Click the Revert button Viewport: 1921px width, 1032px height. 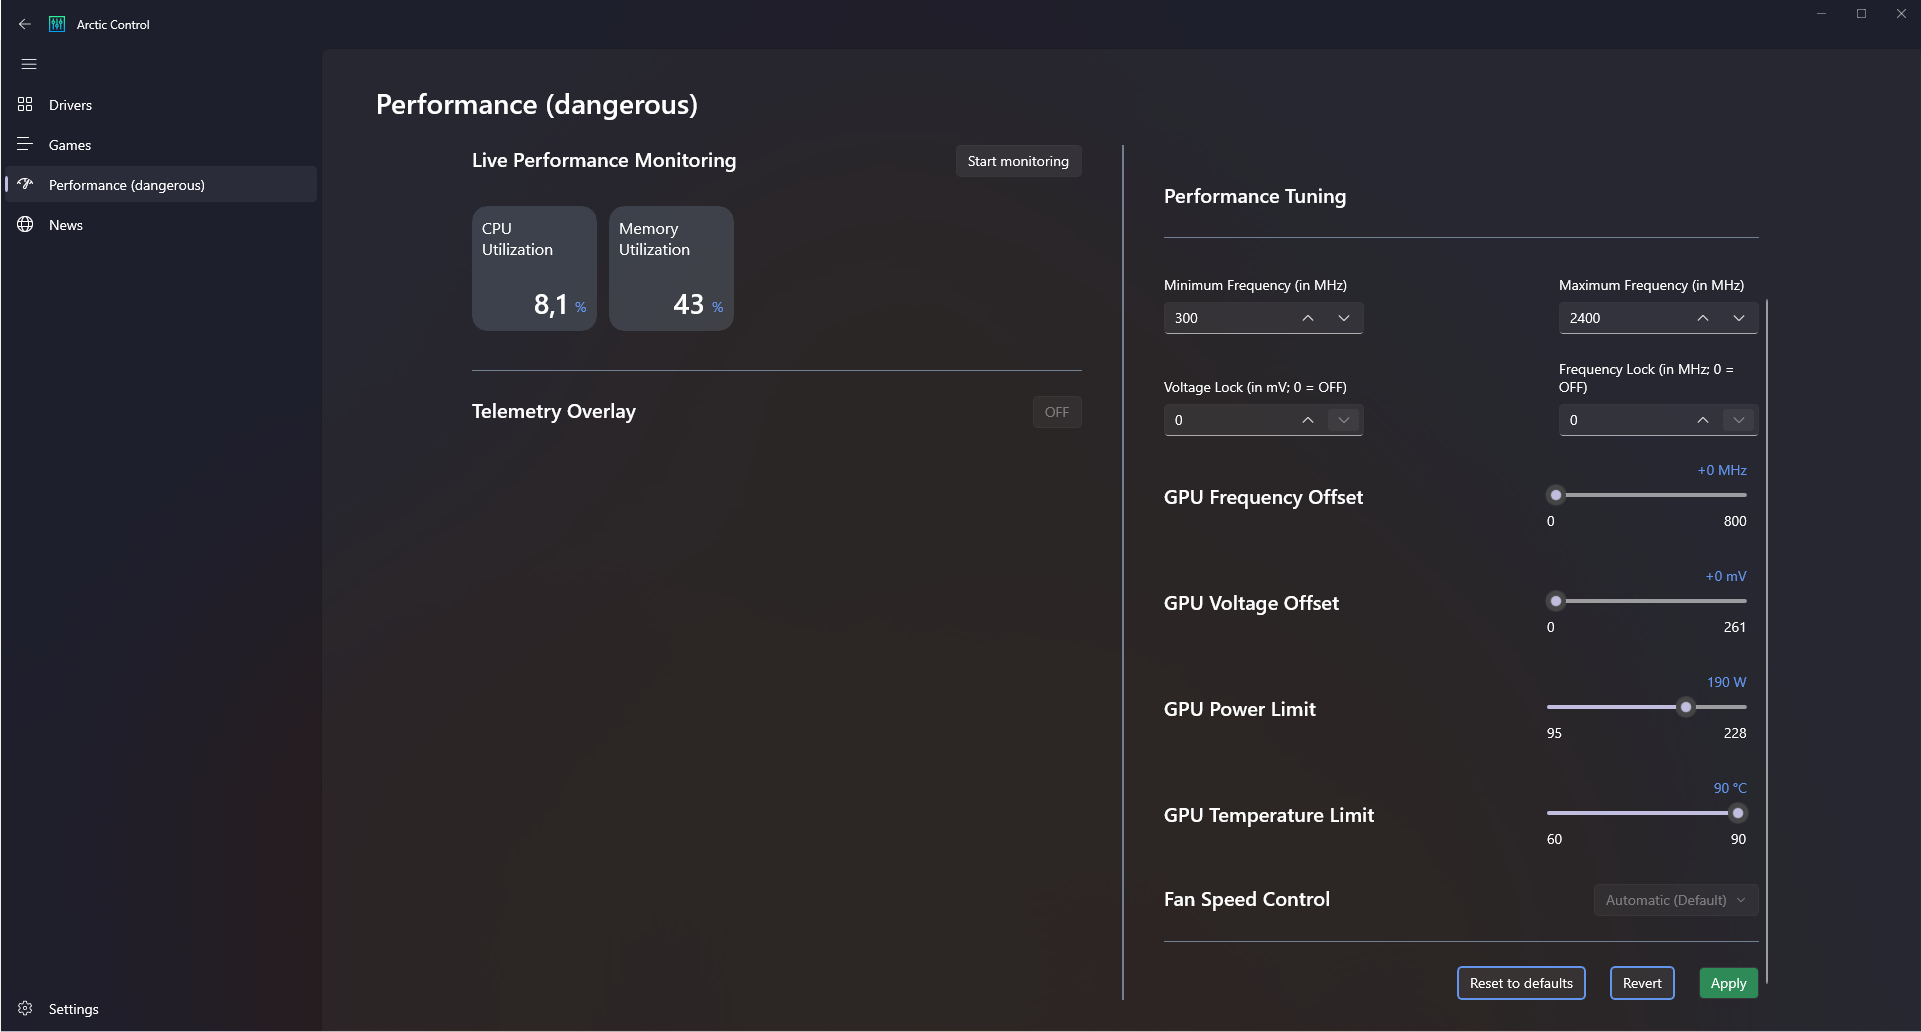(1642, 983)
